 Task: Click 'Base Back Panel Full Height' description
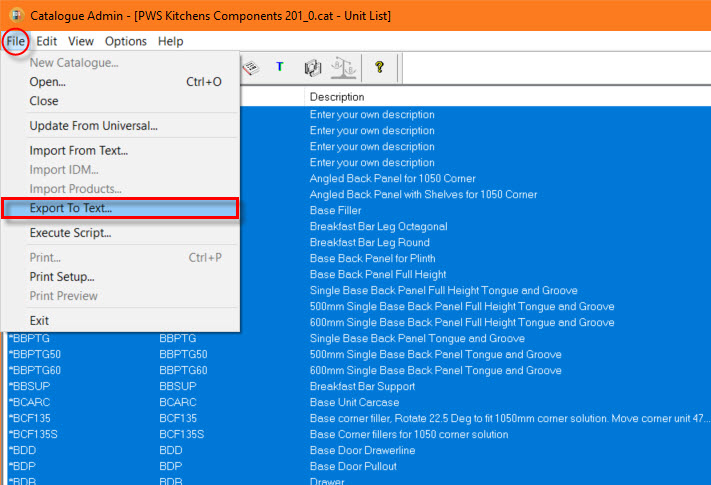click(x=378, y=275)
